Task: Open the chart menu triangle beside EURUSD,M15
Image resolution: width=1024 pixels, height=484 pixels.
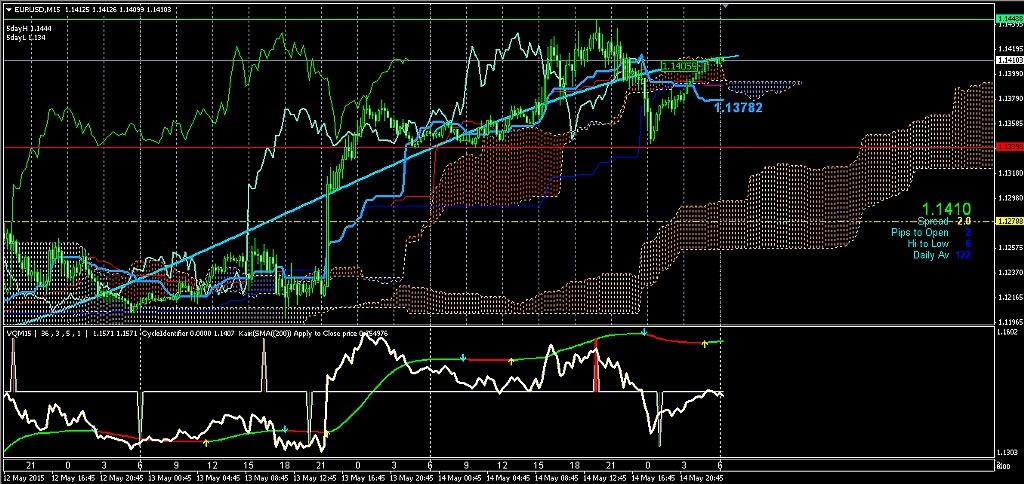Action: (x=7, y=10)
